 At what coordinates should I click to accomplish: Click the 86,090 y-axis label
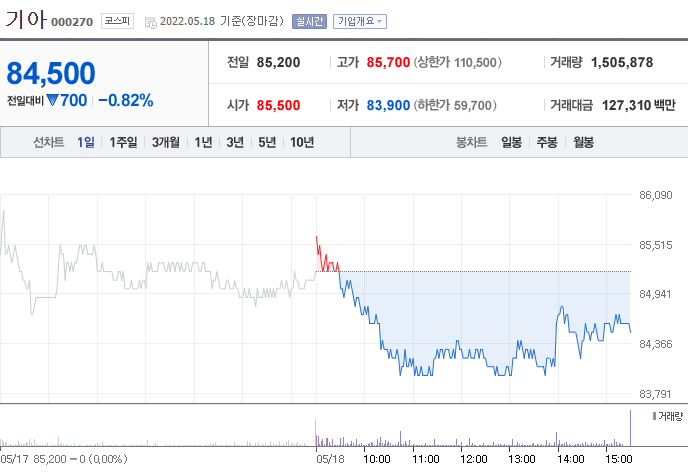tap(656, 195)
